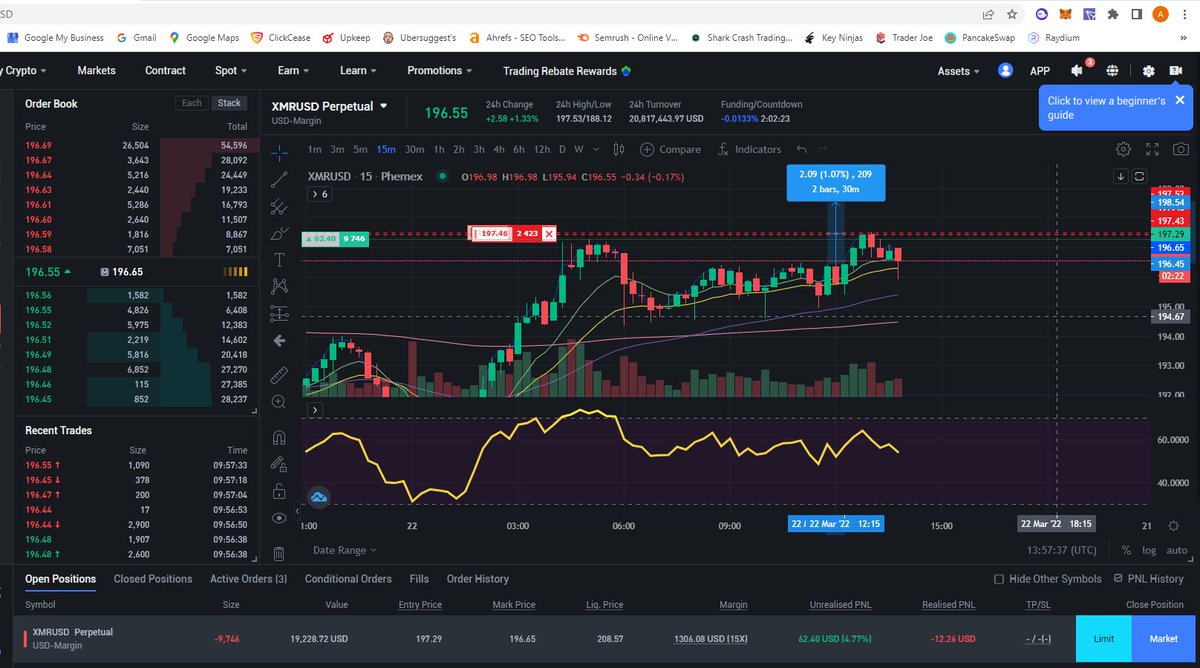Open the Gmail bookmark

tap(136, 38)
